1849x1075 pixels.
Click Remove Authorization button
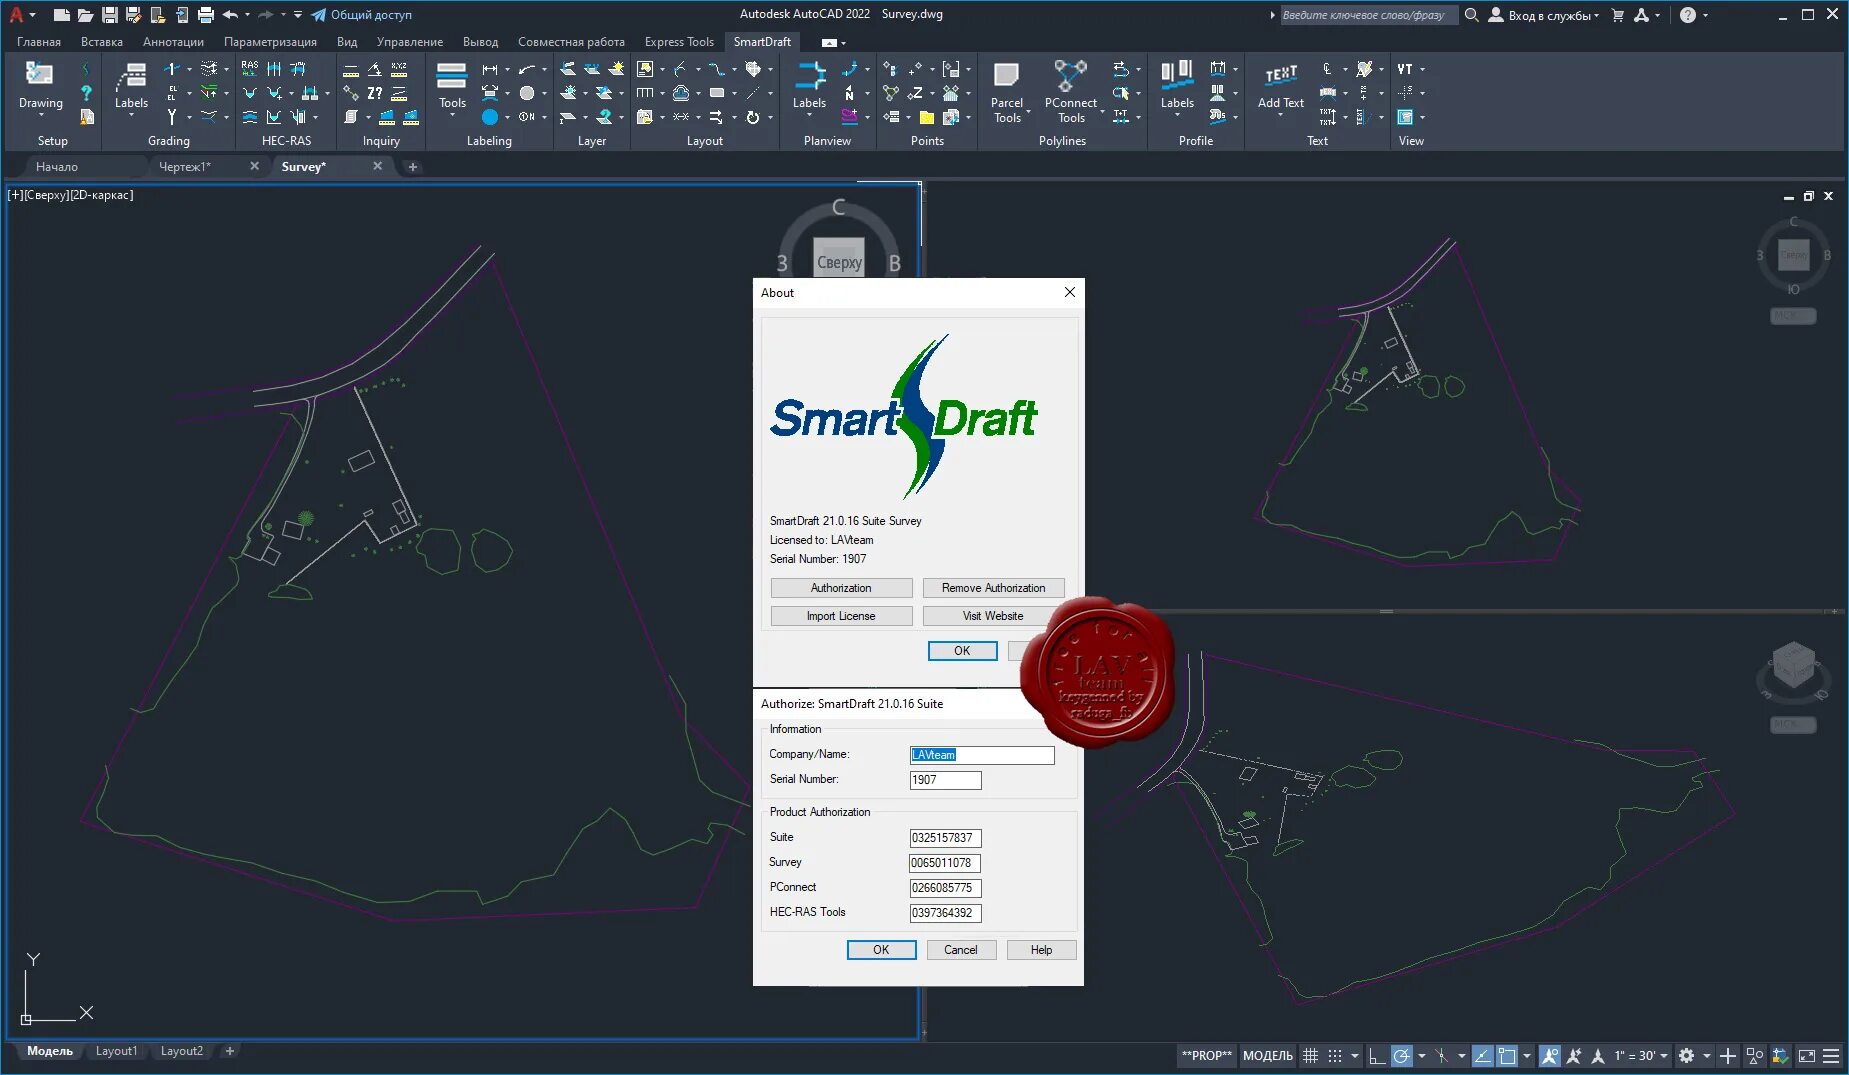pos(993,588)
